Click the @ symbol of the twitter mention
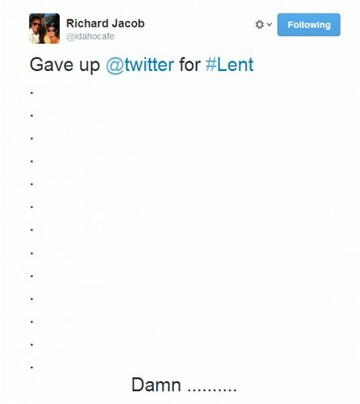This screenshot has height=404, width=360. click(x=115, y=65)
